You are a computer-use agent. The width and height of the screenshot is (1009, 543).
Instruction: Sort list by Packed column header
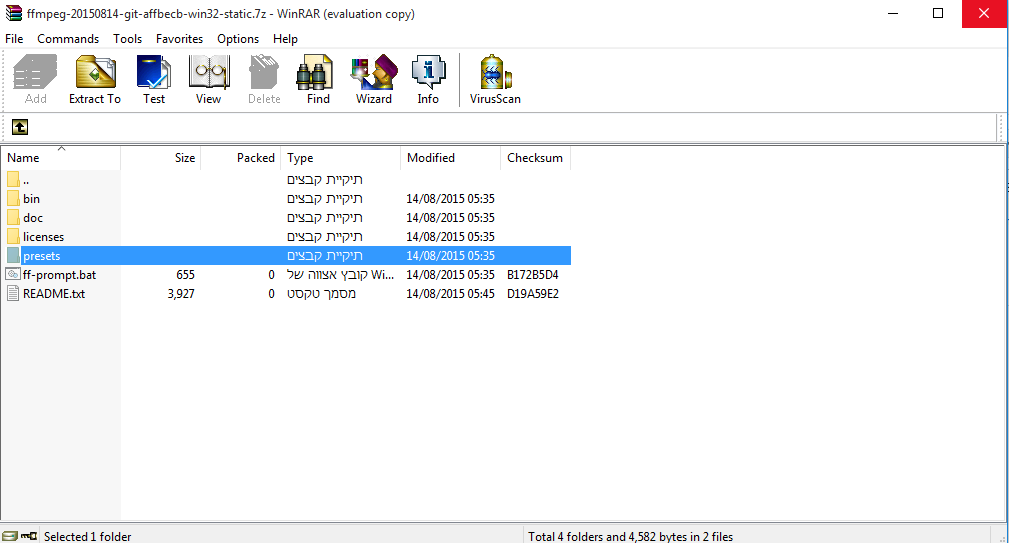241,158
